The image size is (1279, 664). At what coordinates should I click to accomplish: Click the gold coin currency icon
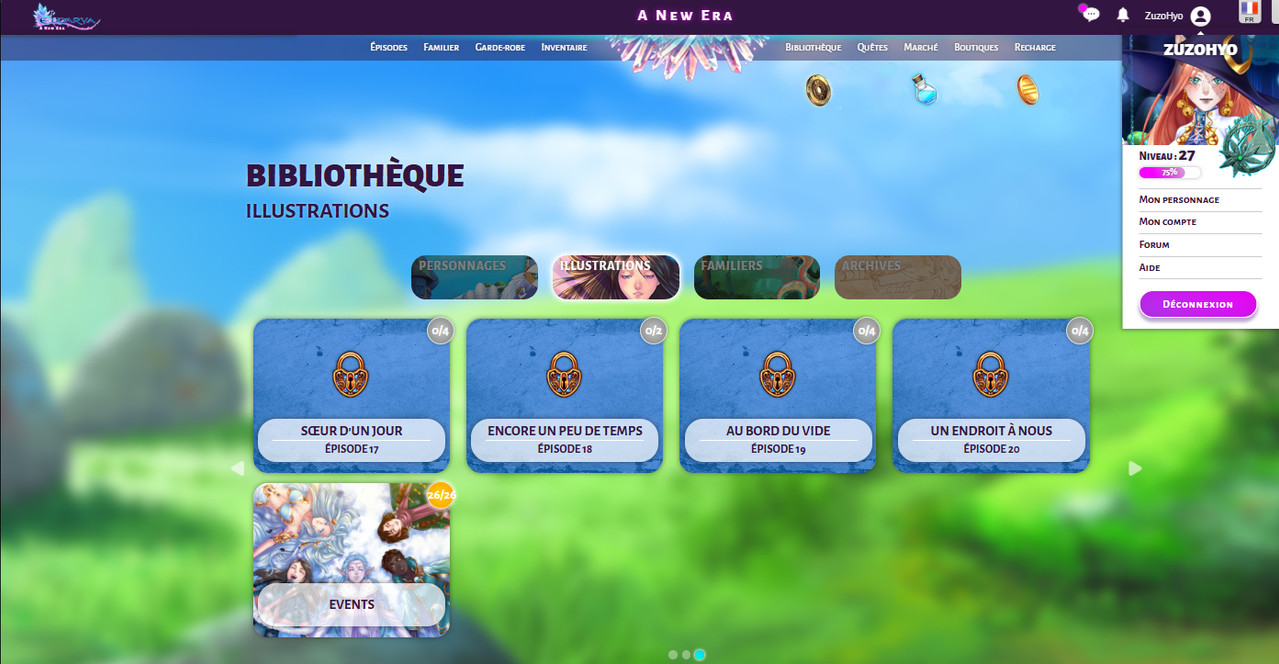[1028, 90]
